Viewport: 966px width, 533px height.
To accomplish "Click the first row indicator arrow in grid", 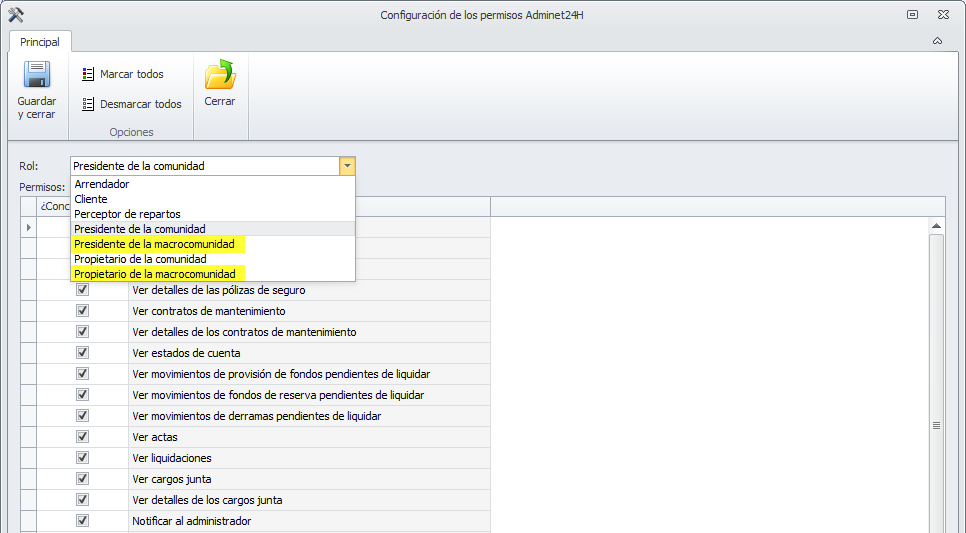I will click(x=28, y=227).
